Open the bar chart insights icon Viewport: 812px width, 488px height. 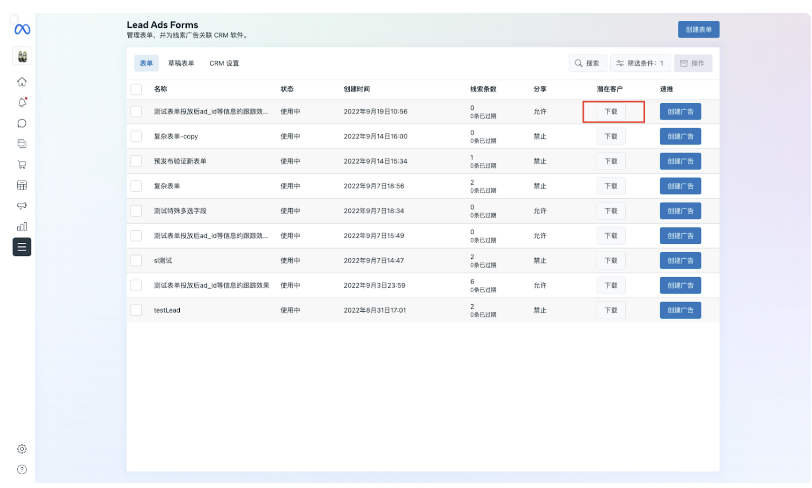coord(22,226)
